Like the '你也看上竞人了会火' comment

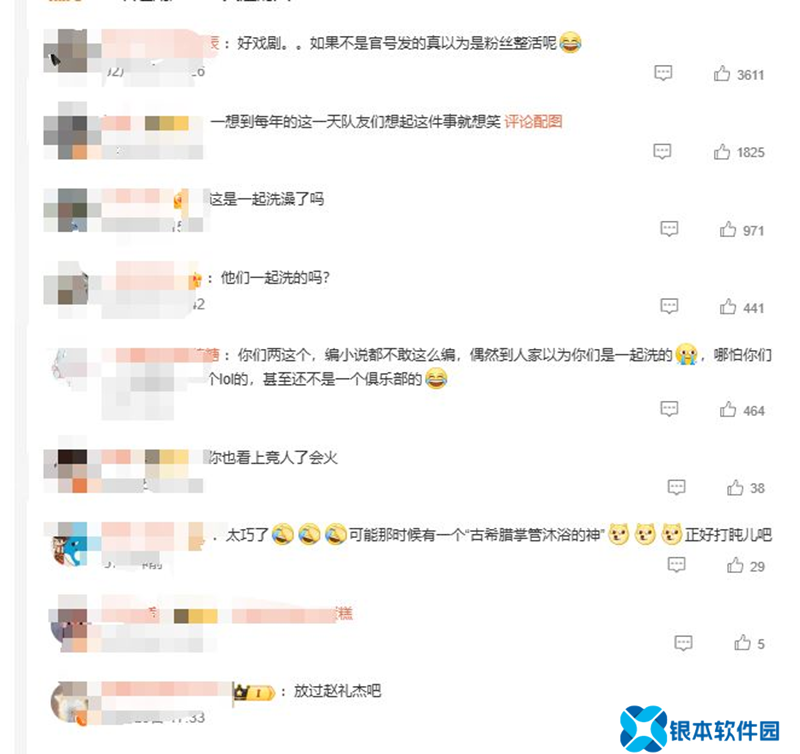tap(735, 487)
